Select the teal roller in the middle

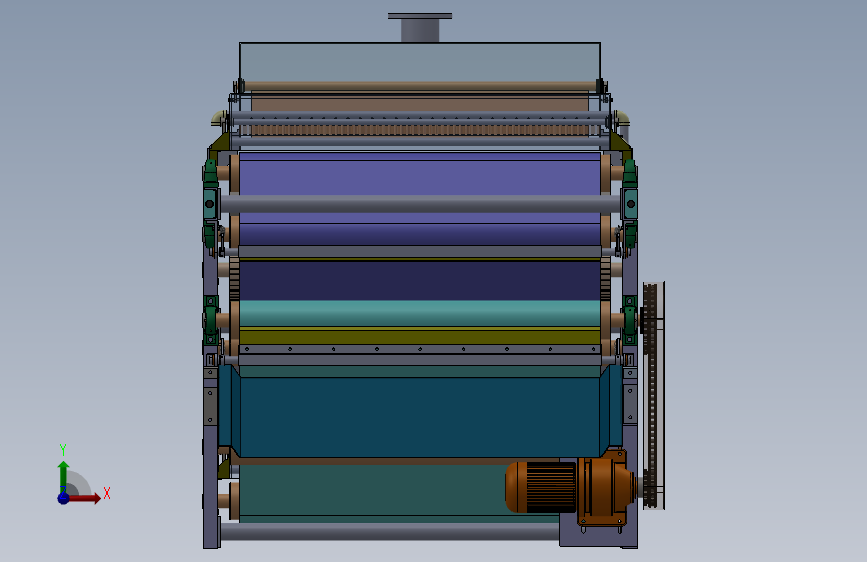click(420, 314)
